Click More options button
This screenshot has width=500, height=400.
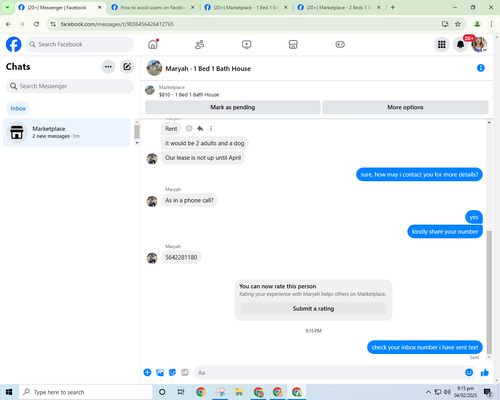(x=405, y=107)
